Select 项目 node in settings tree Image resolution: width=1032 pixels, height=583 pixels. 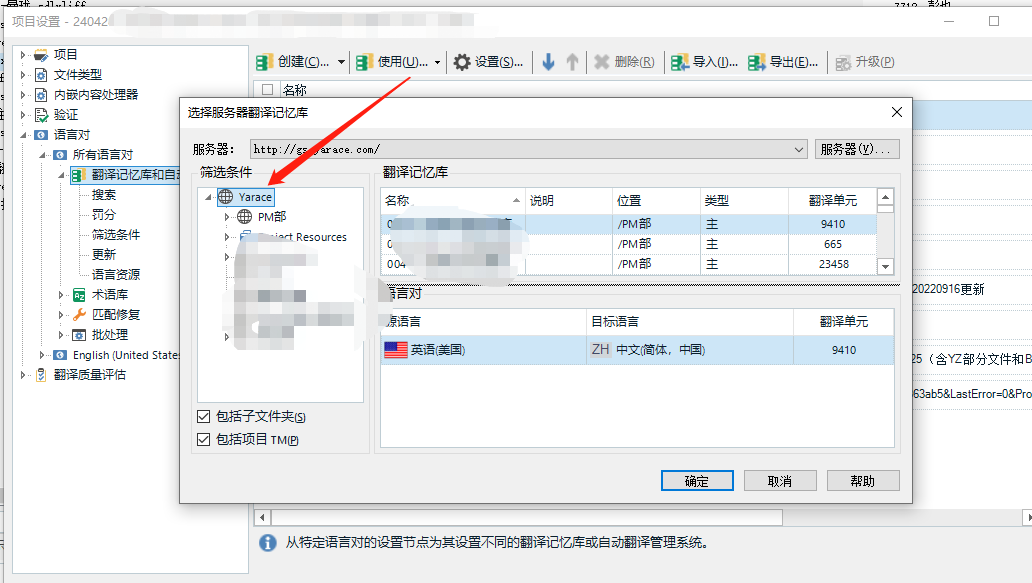65,55
